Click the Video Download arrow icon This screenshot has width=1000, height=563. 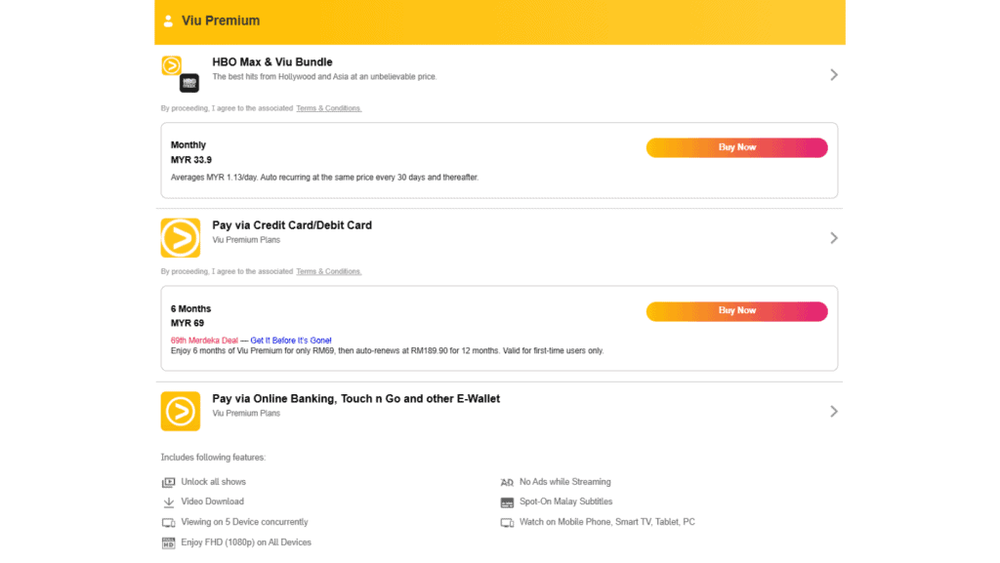tap(168, 502)
